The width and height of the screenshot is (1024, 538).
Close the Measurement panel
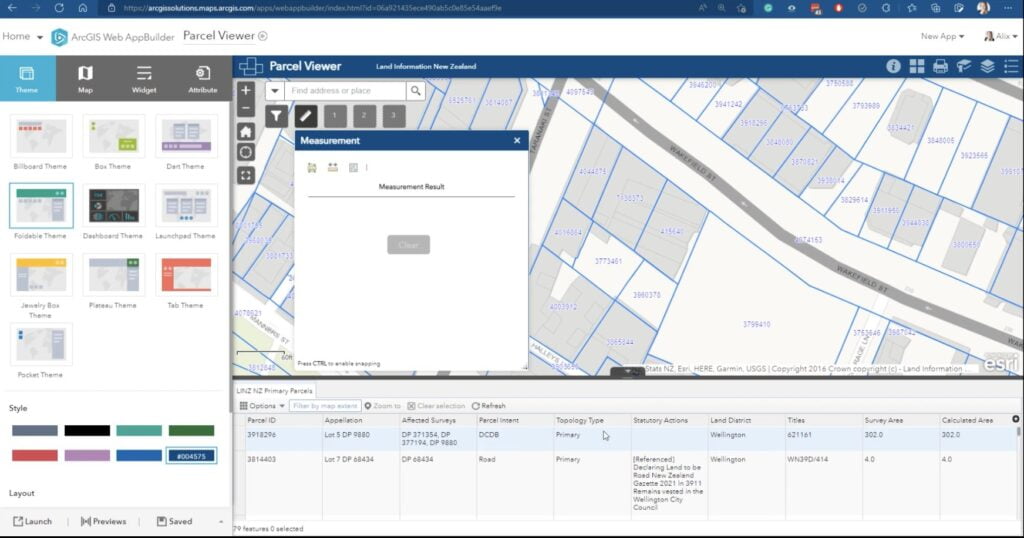pyautogui.click(x=517, y=140)
